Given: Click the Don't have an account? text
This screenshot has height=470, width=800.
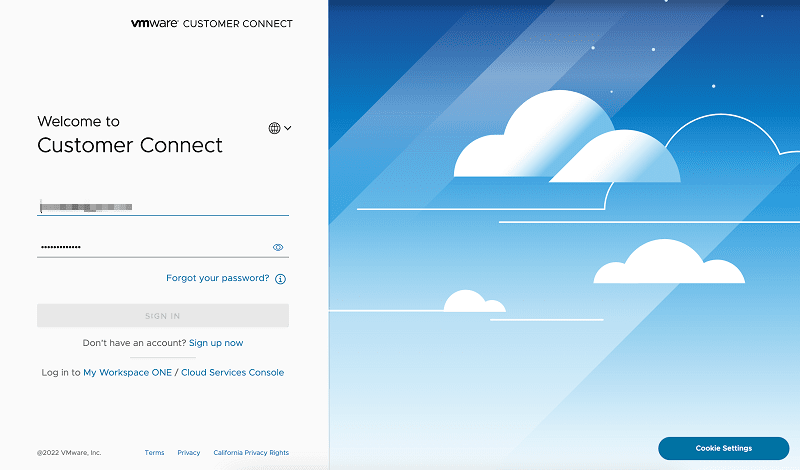Looking at the screenshot, I should point(134,343).
